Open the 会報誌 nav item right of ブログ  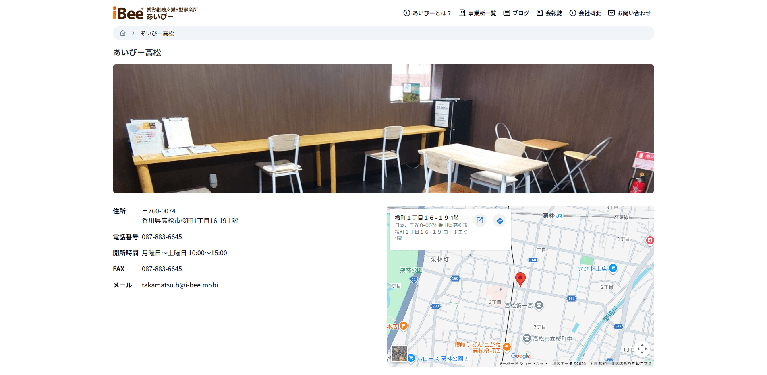[x=549, y=13]
